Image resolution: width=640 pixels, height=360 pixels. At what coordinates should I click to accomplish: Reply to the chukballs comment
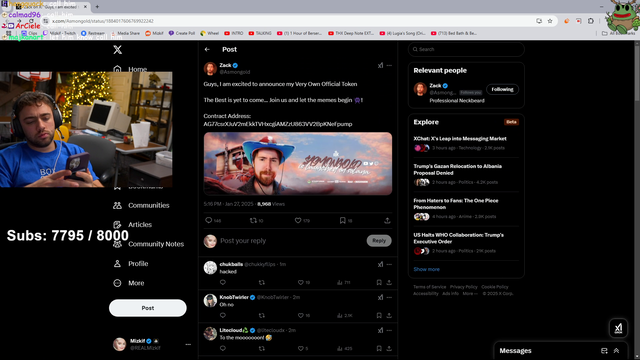tap(223, 282)
